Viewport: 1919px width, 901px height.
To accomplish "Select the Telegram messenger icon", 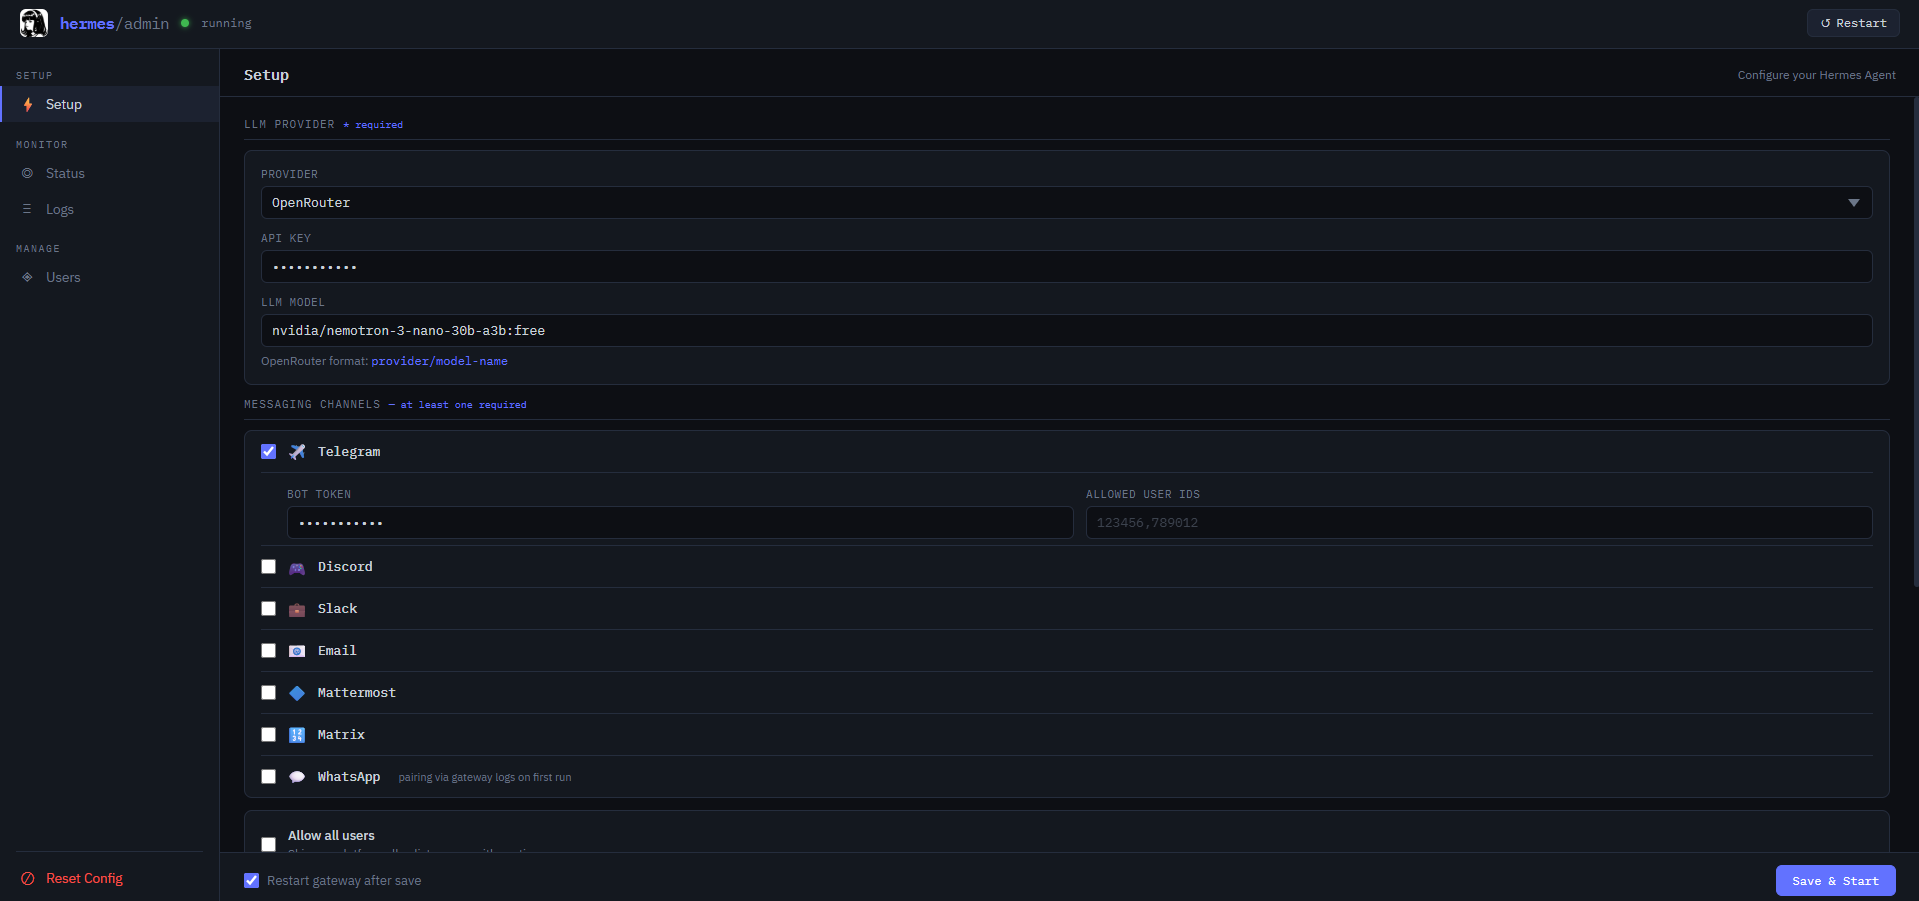I will [297, 451].
